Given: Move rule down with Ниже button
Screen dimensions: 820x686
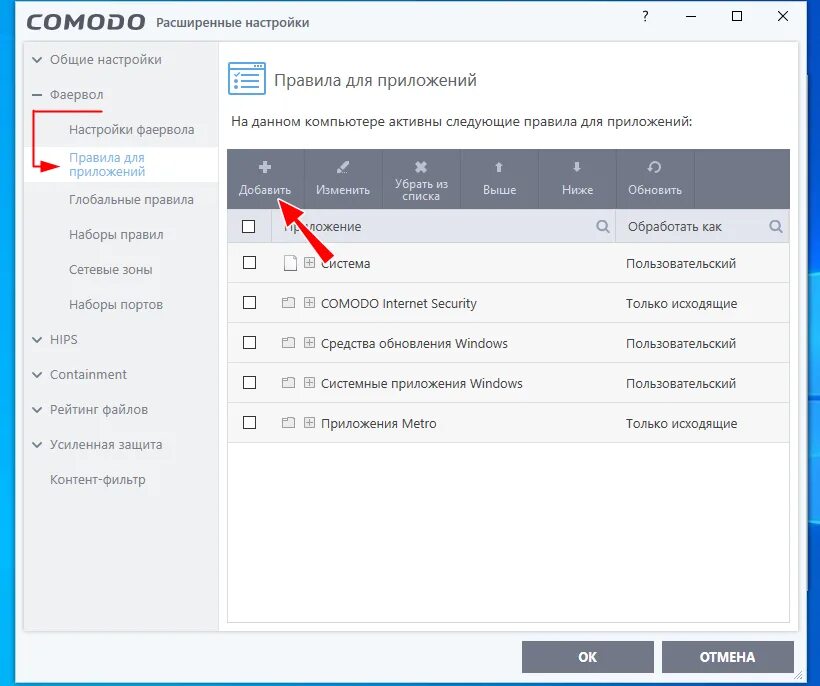Looking at the screenshot, I should pyautogui.click(x=577, y=179).
